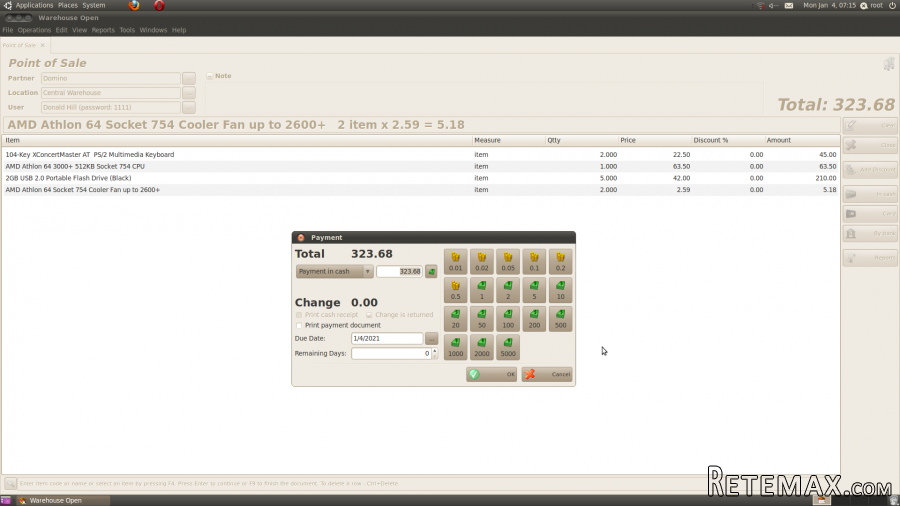Click the Item column header
Image resolution: width=900 pixels, height=506 pixels.
tap(237, 140)
